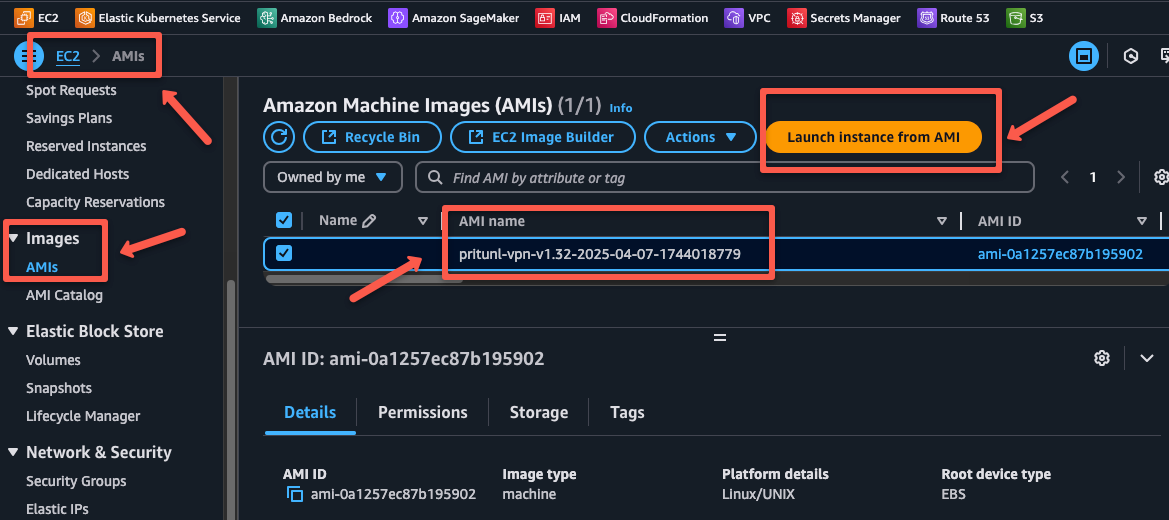
Task: Go to next page arrow
Action: coord(1121,177)
